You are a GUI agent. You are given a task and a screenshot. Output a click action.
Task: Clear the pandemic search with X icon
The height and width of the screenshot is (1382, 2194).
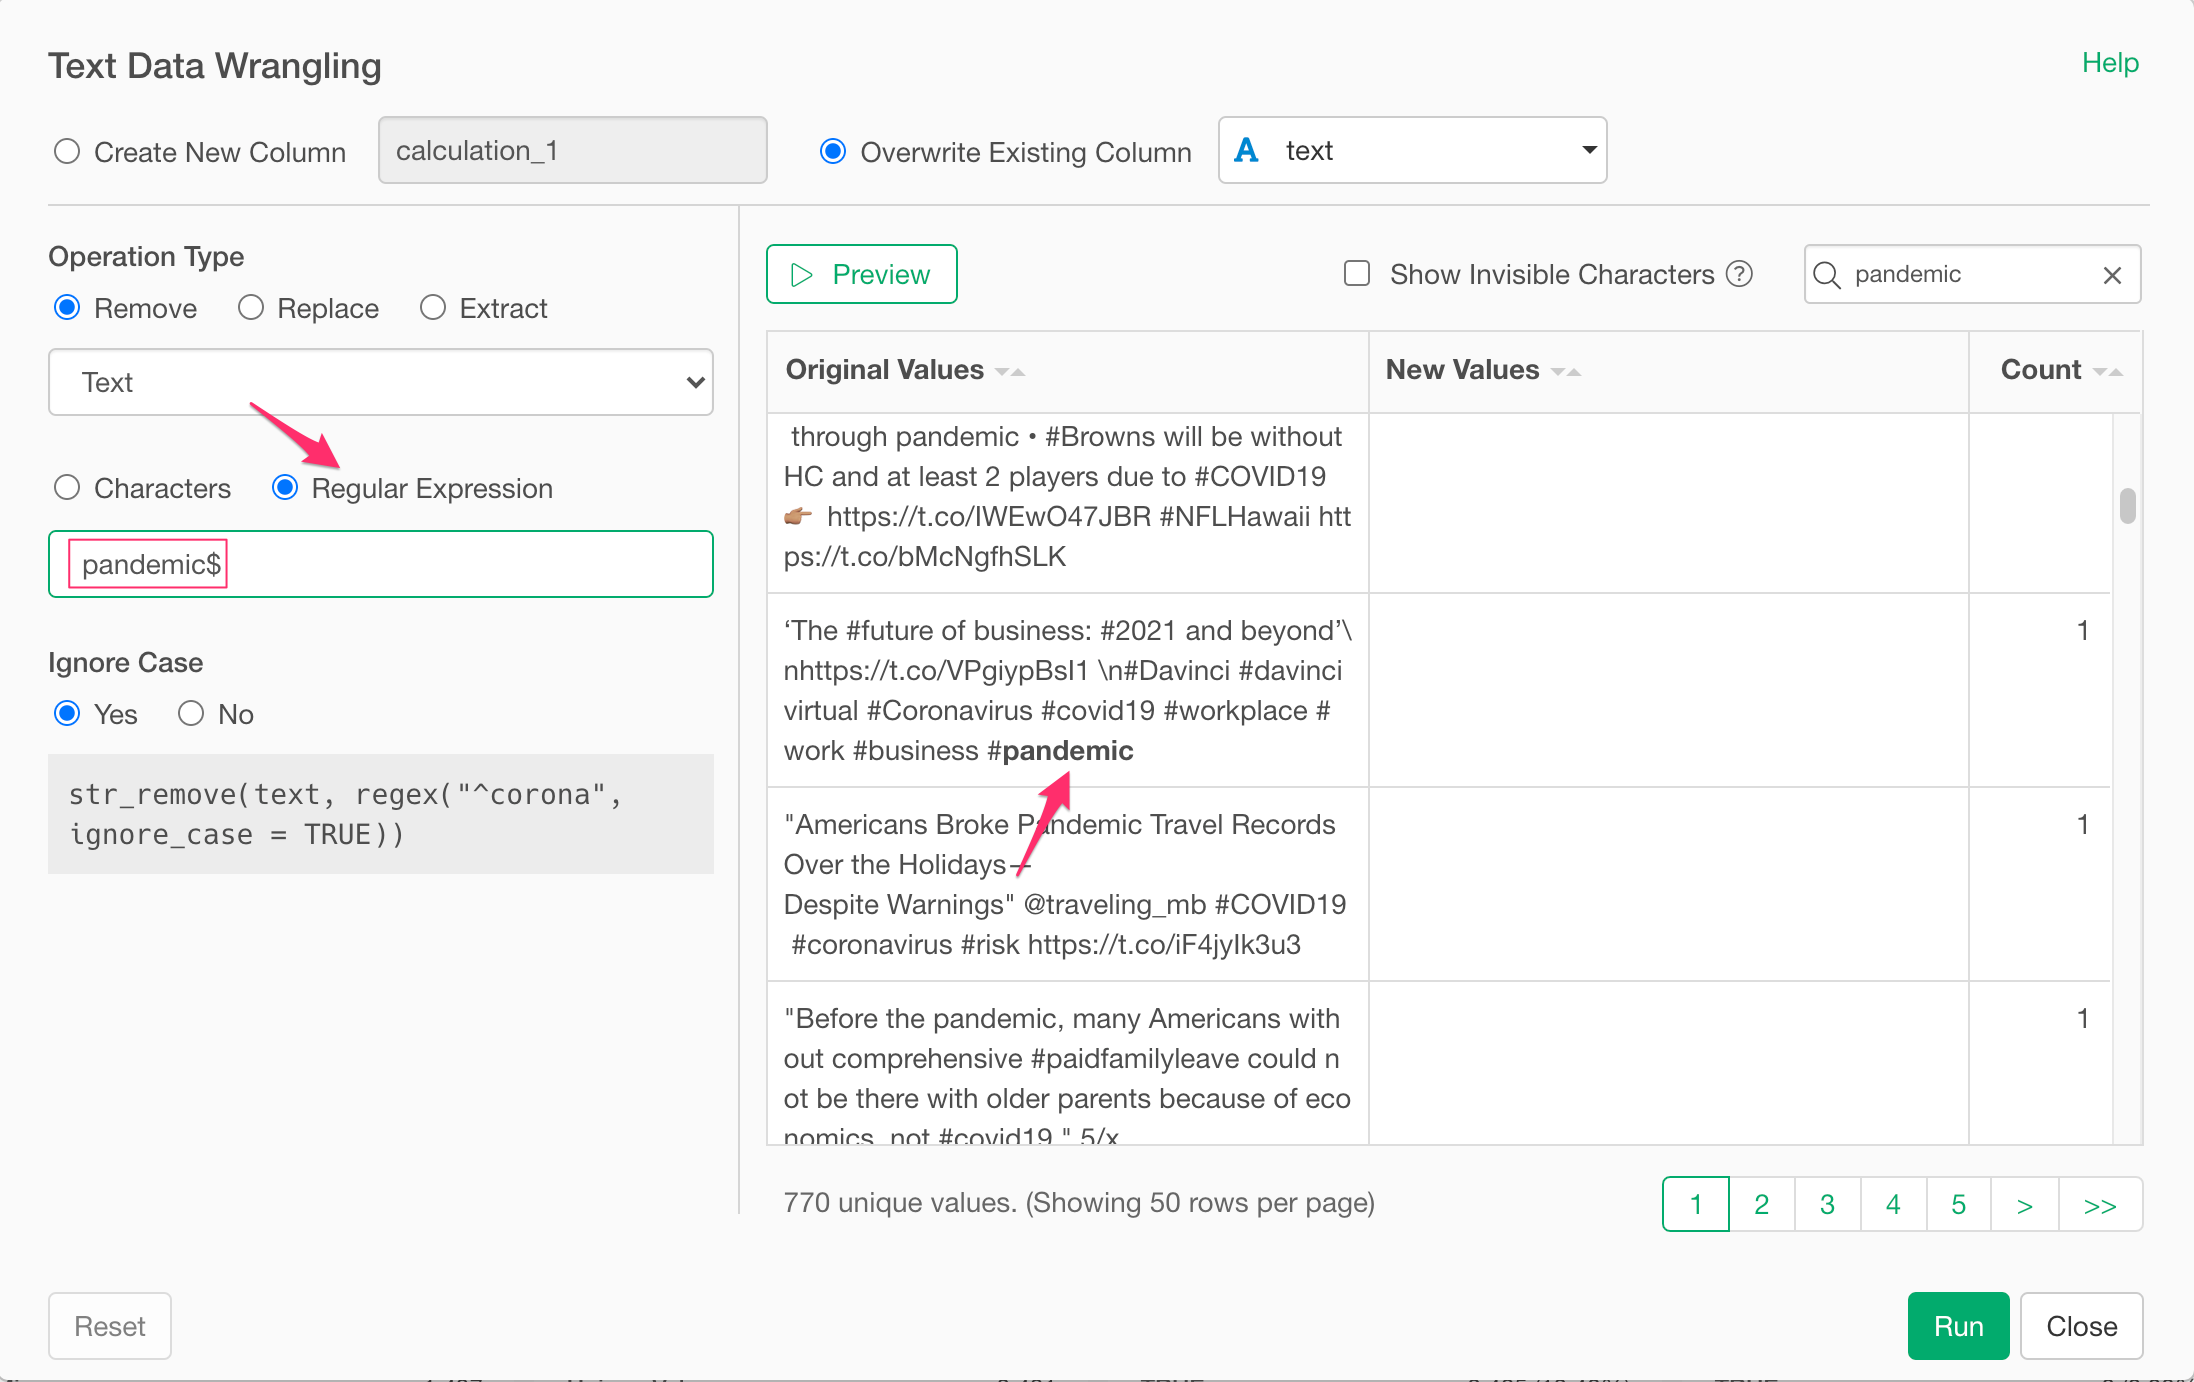point(2112,275)
